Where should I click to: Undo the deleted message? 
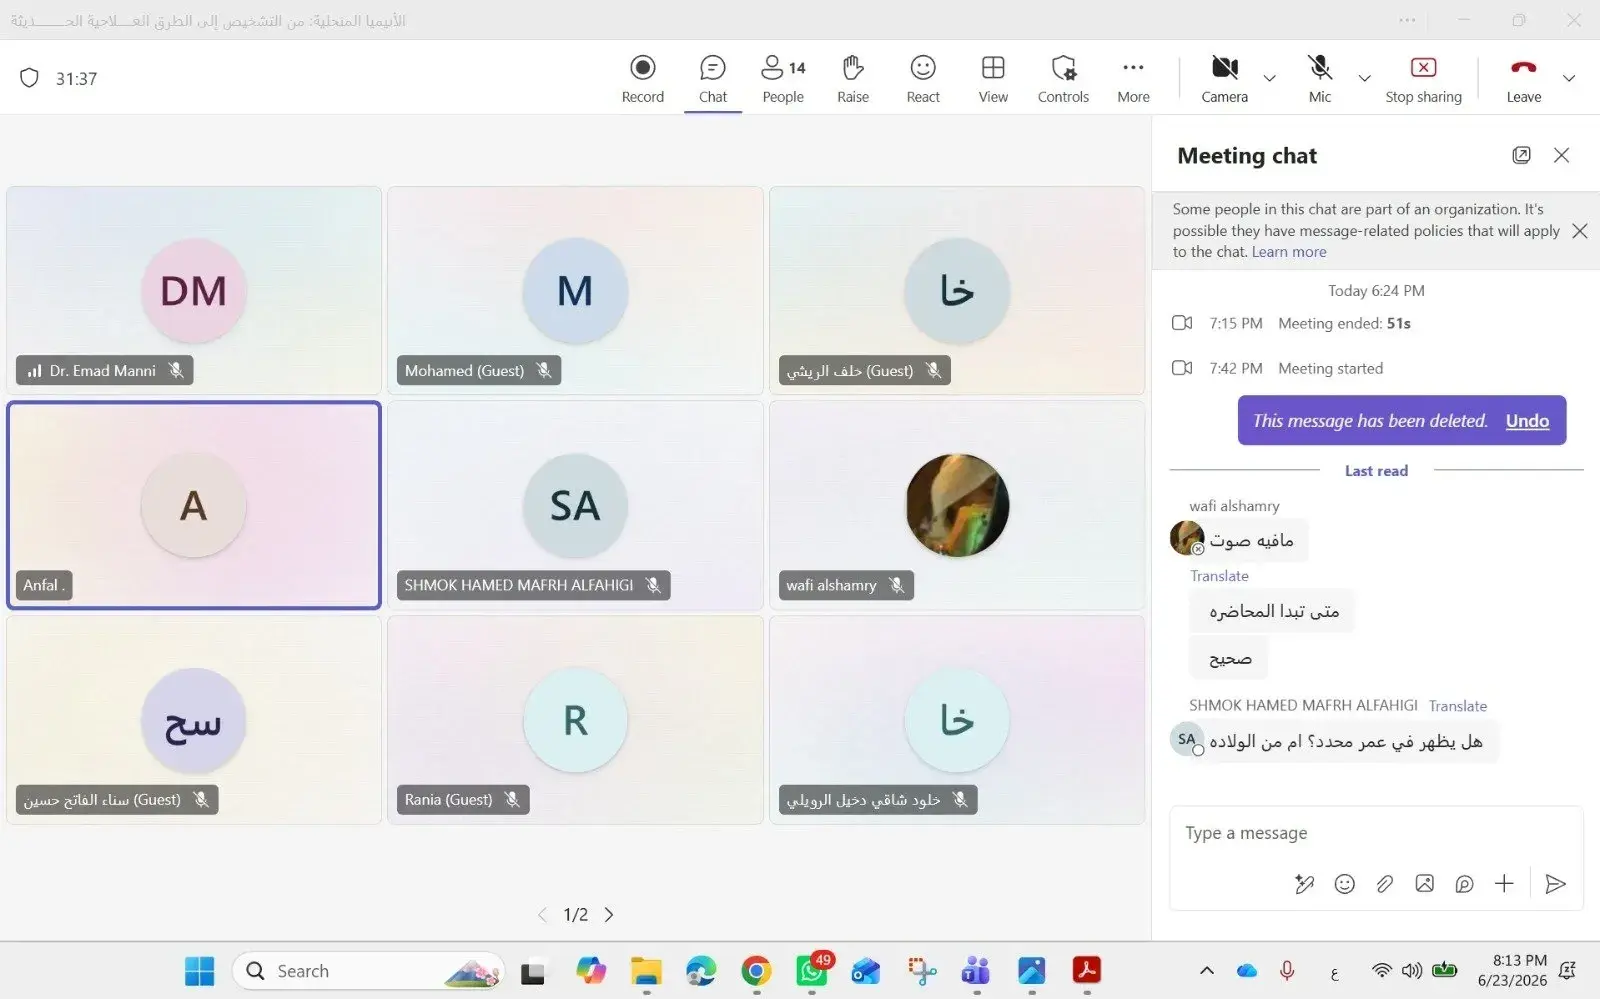point(1527,421)
